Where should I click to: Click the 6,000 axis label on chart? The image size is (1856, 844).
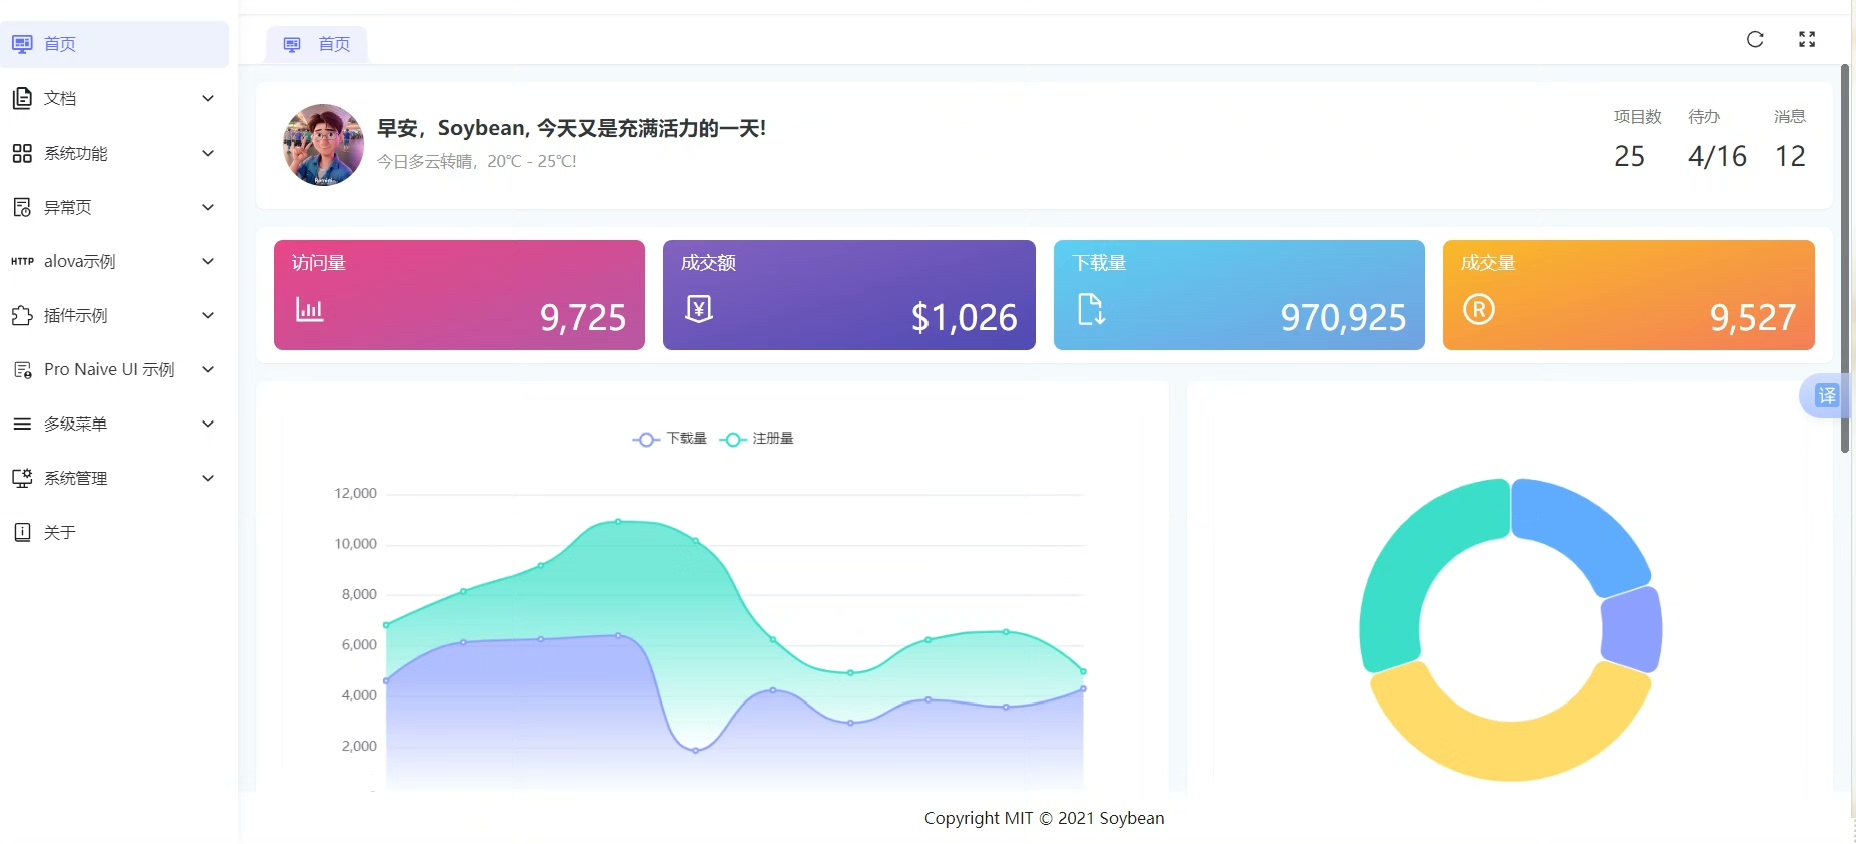[x=359, y=645]
